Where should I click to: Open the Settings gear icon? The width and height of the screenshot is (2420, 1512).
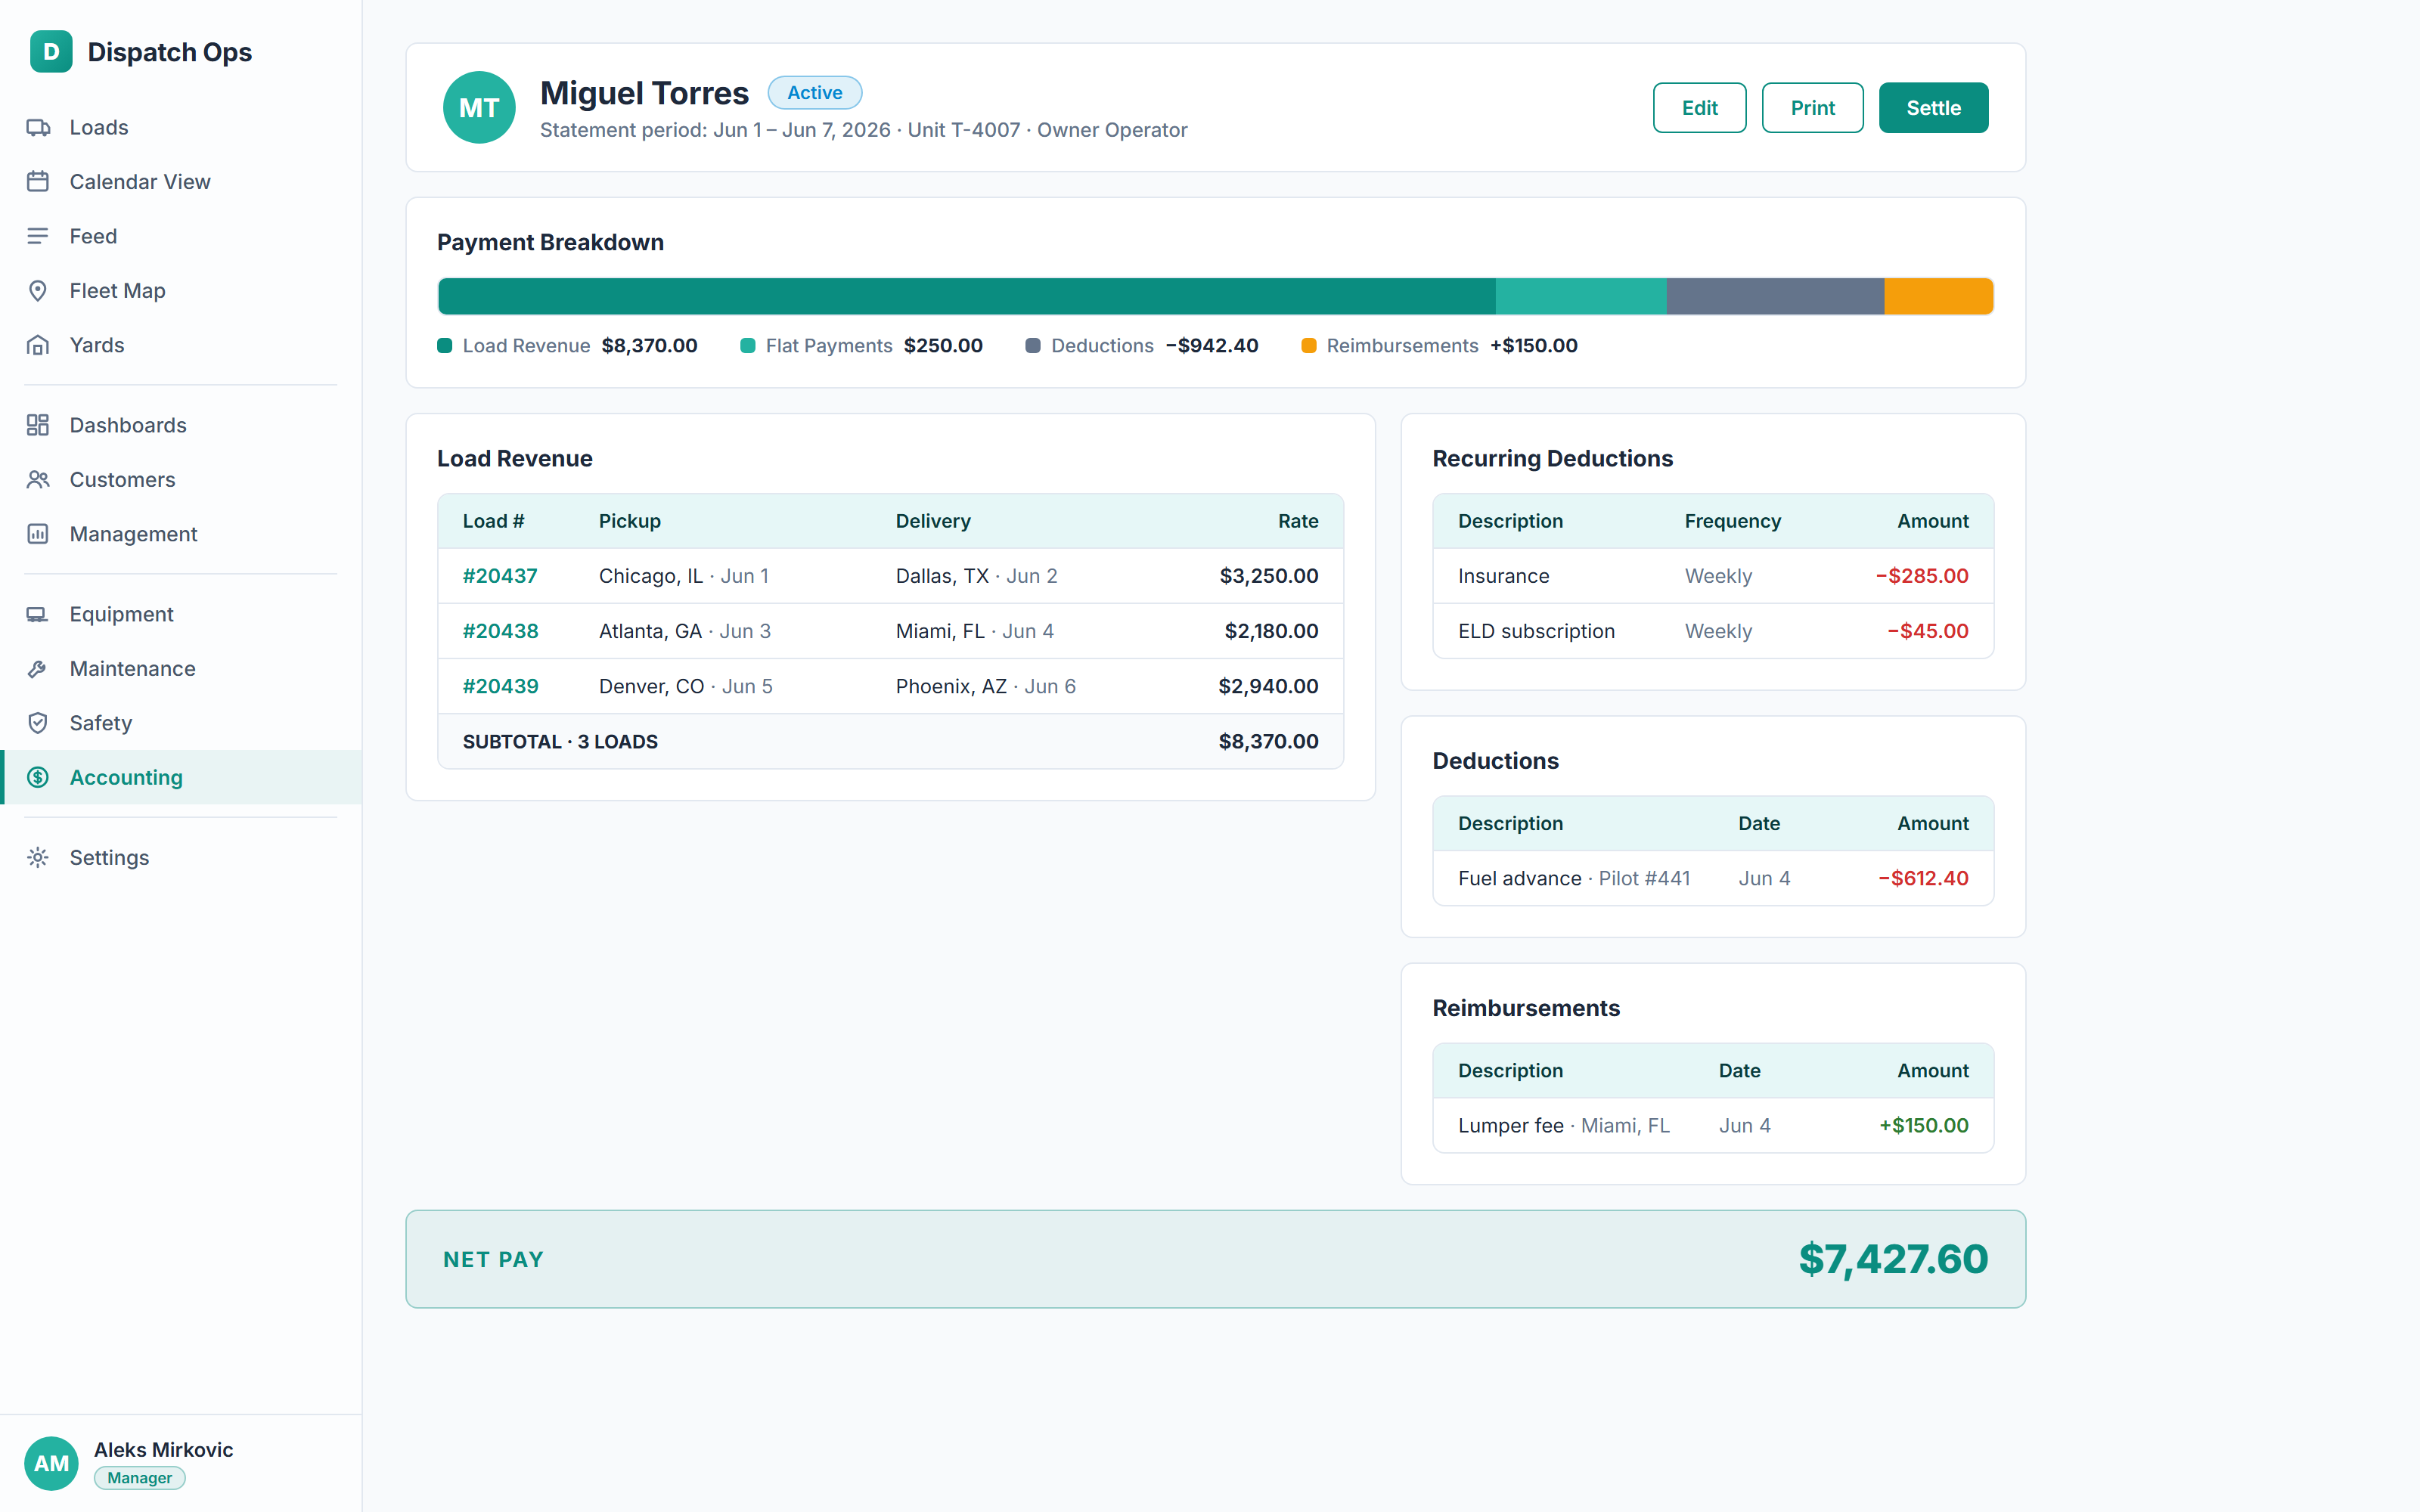[38, 857]
